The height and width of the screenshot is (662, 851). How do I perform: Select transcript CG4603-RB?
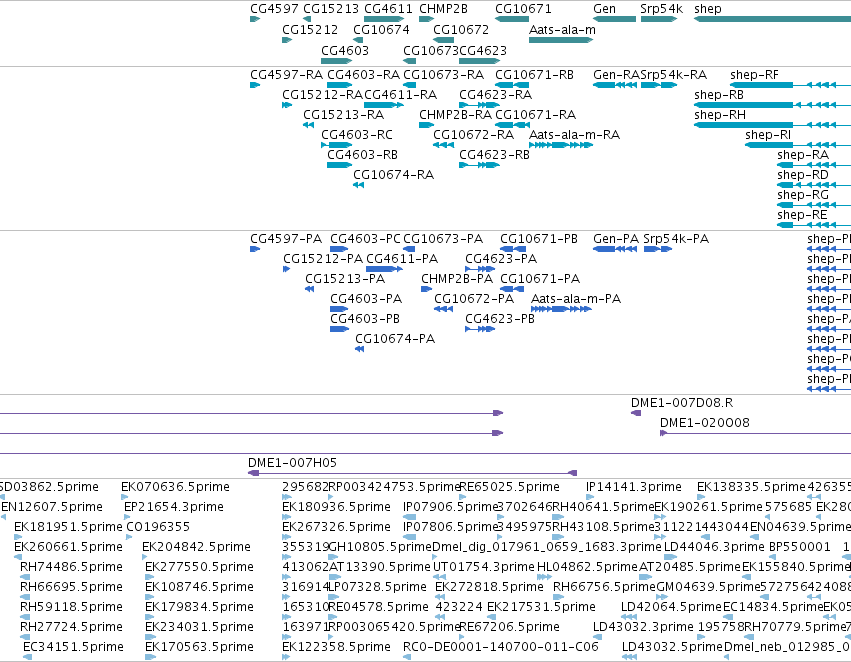[x=339, y=166]
